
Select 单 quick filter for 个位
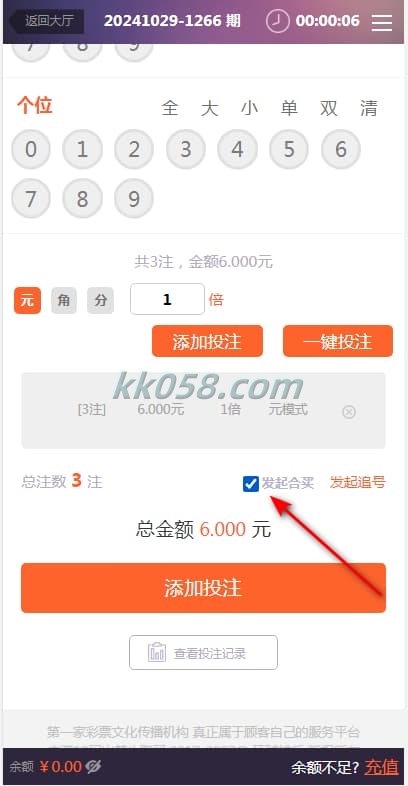289,108
